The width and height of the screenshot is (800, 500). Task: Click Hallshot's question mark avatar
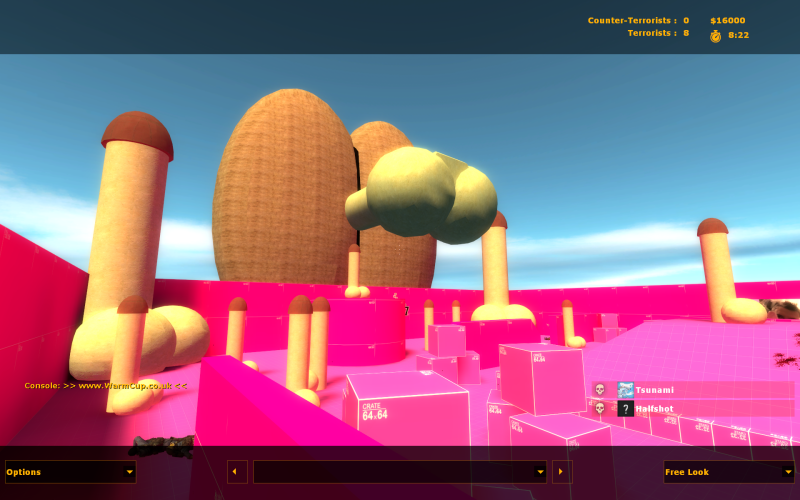pos(625,409)
